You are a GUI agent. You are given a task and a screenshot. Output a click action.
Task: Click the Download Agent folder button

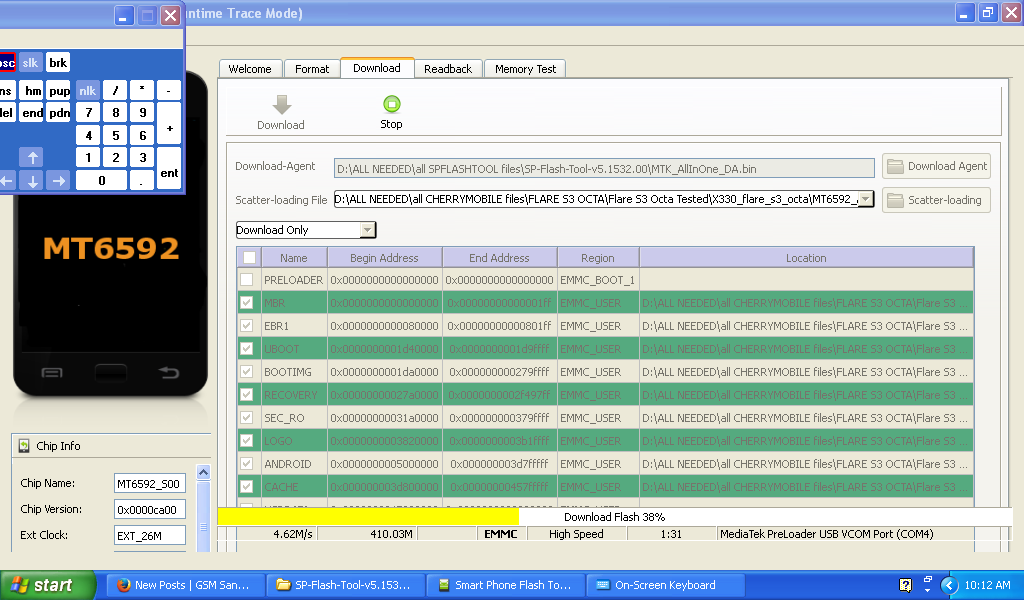[x=936, y=166]
